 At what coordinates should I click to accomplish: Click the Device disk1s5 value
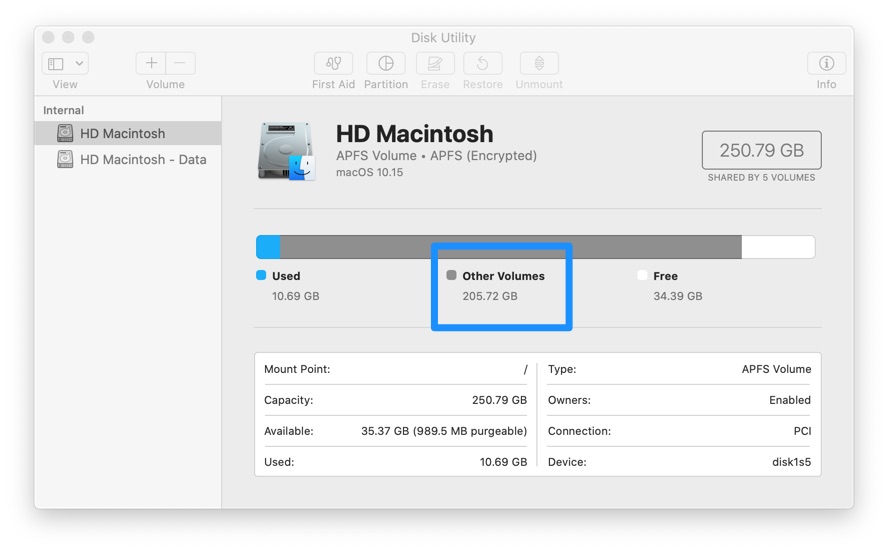point(792,462)
